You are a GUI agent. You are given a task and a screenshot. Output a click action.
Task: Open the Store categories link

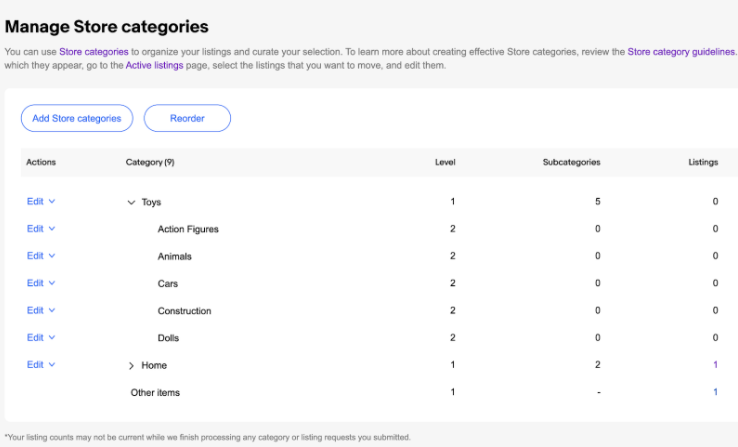coord(93,51)
